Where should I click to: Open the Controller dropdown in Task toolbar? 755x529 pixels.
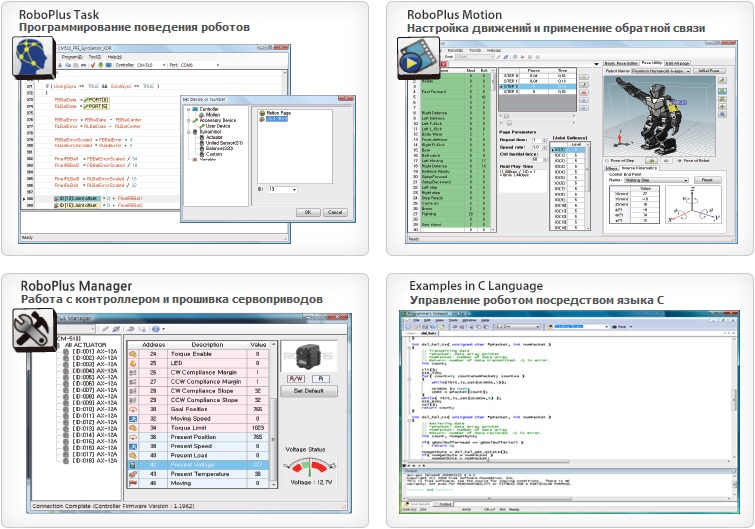click(164, 65)
